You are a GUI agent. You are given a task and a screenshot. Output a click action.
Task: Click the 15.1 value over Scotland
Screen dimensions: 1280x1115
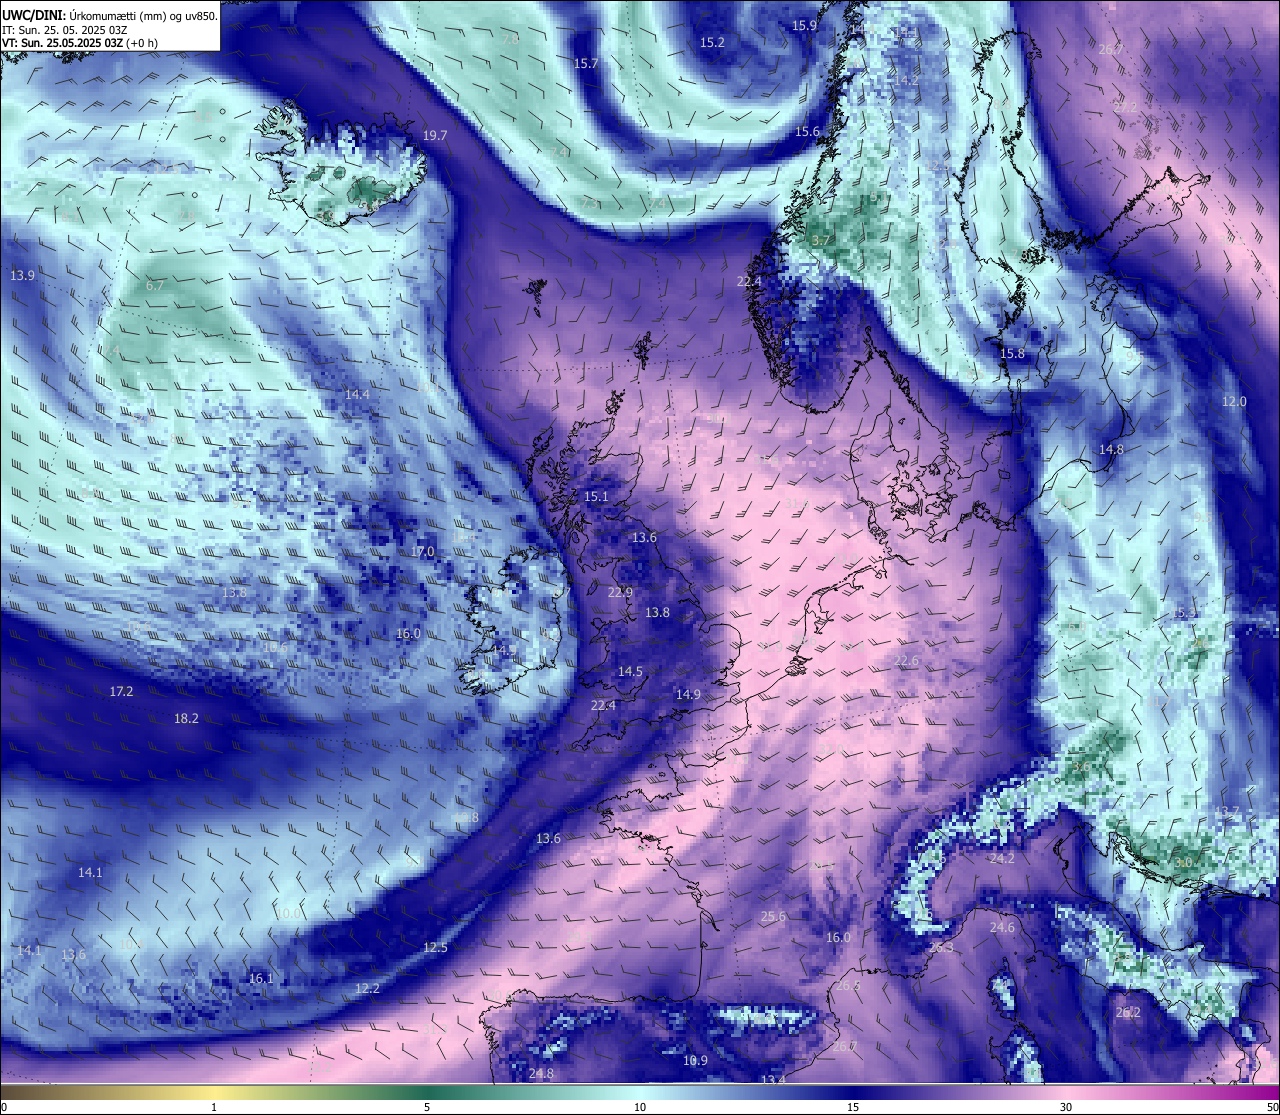pos(596,496)
